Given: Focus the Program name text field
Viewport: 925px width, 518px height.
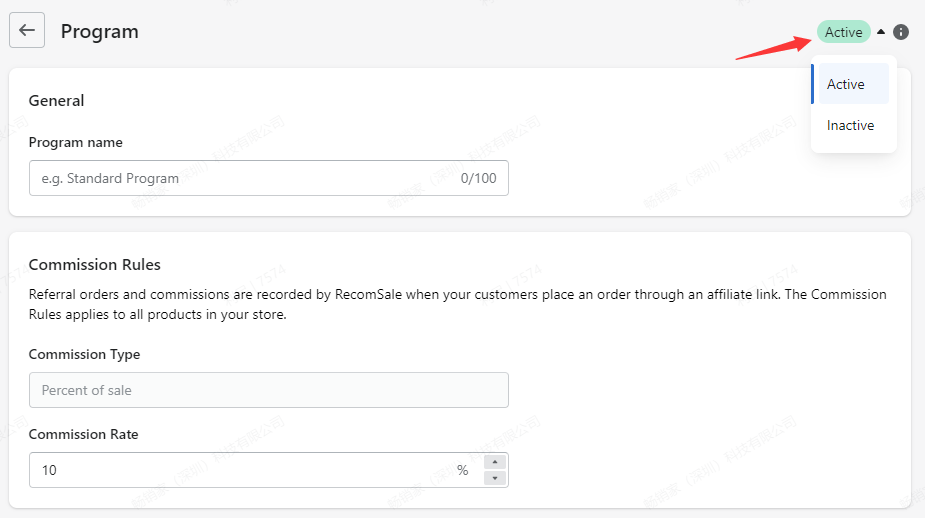Looking at the screenshot, I should 240,178.
